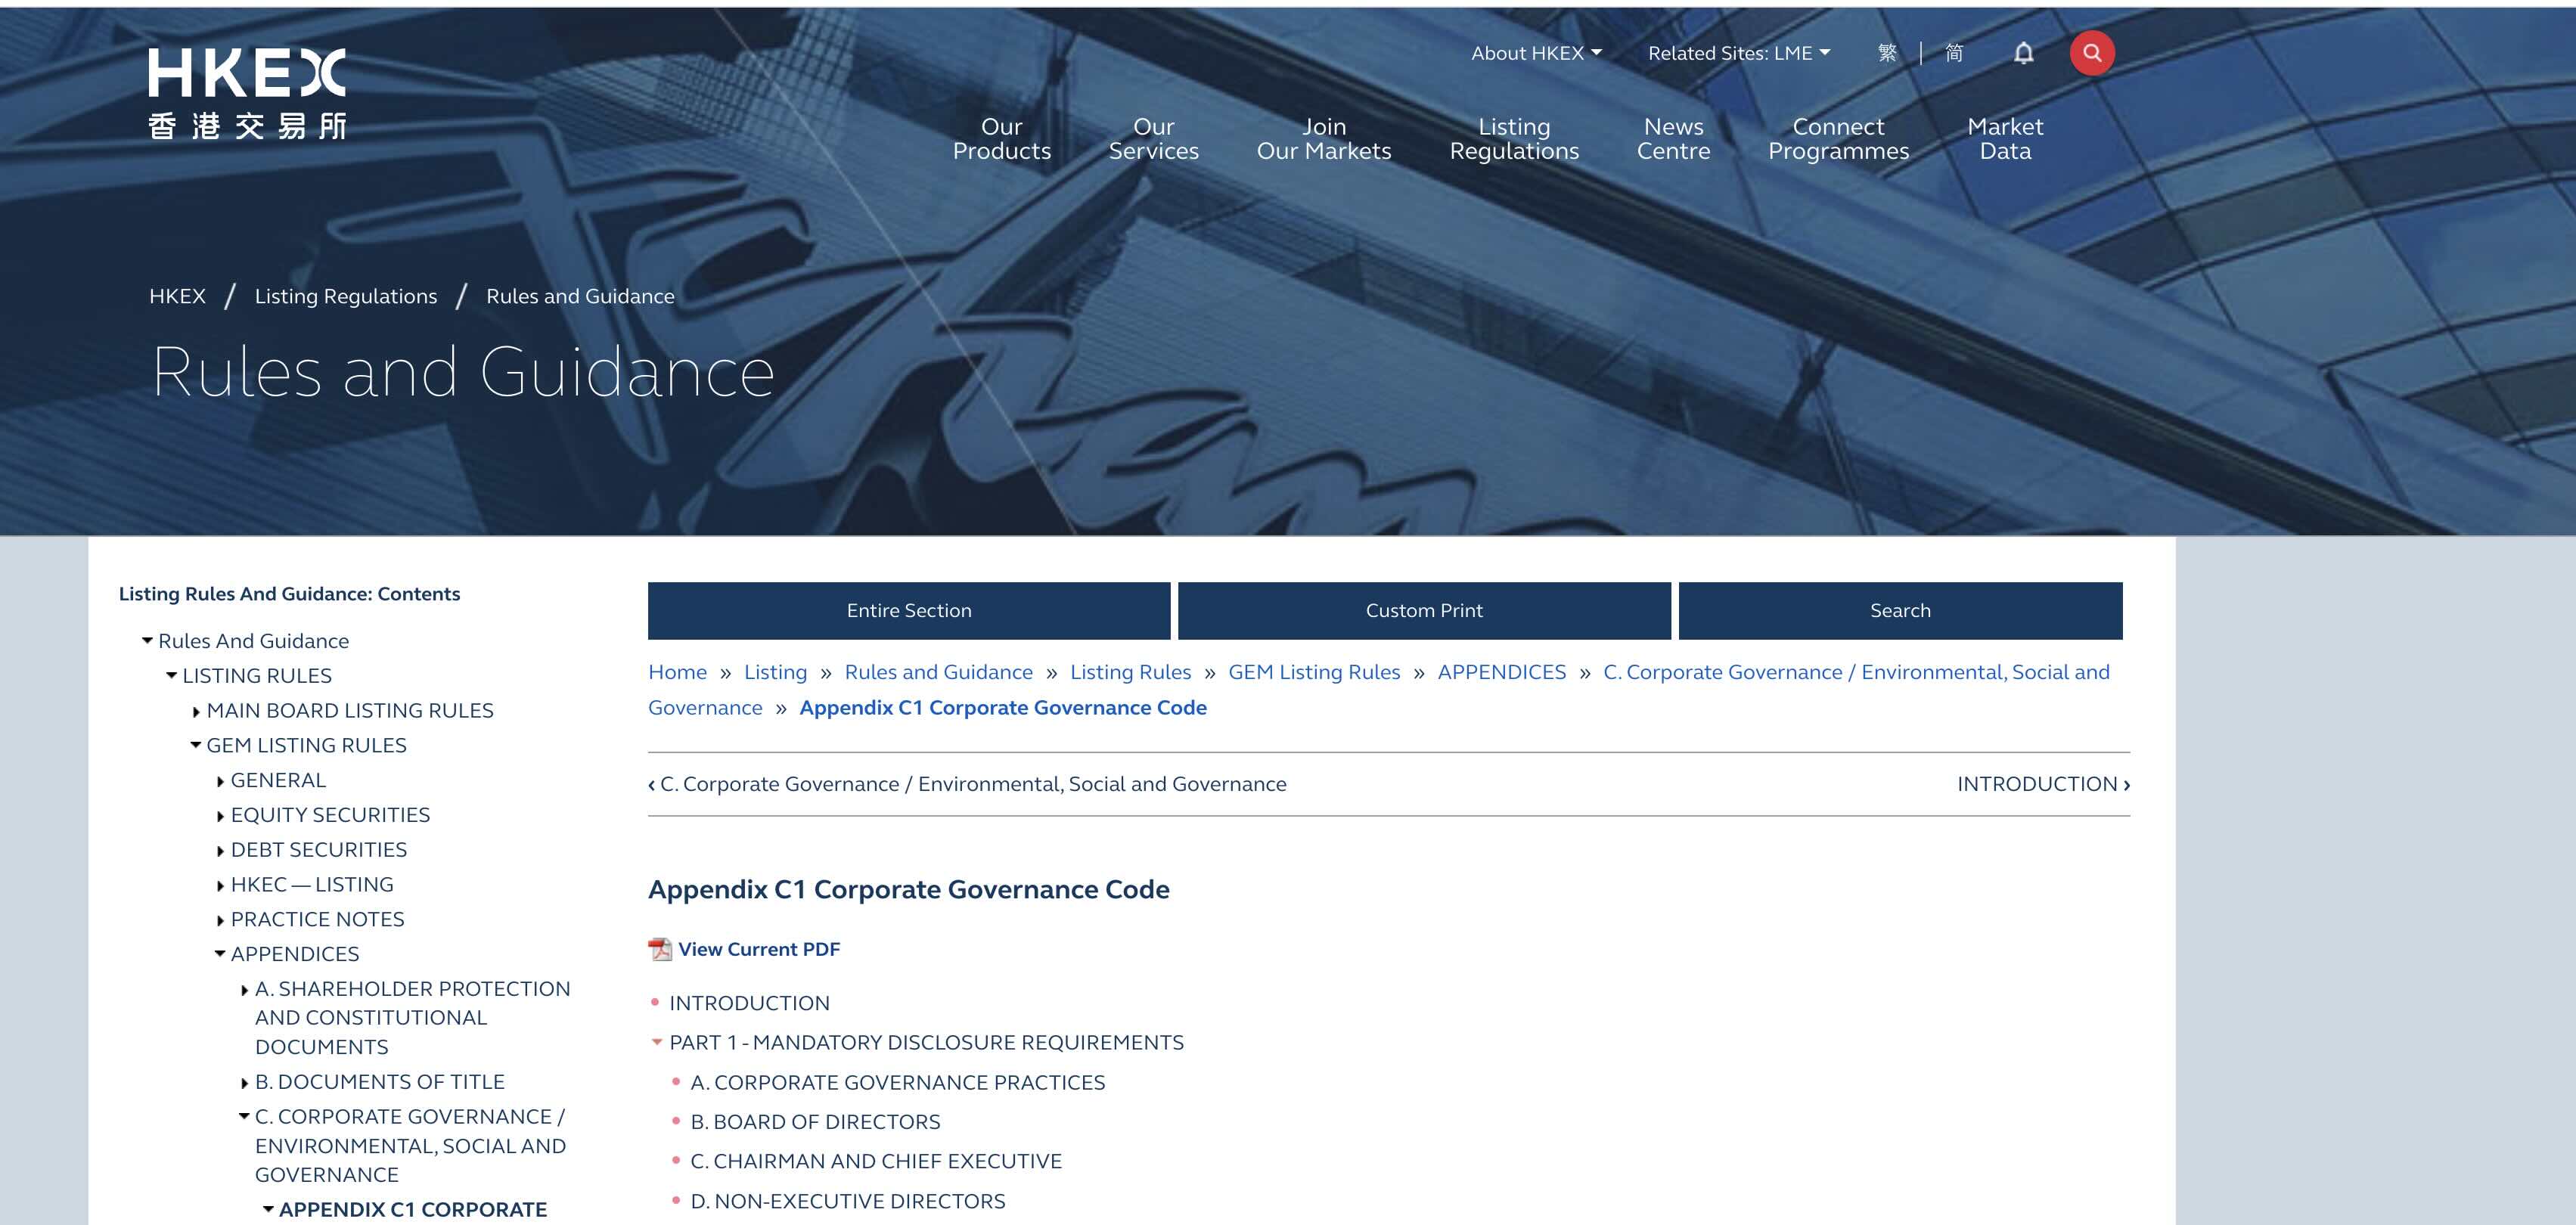The width and height of the screenshot is (2576, 1225).
Task: Open B. BOARD OF DIRECTORS section
Action: pyautogui.click(x=815, y=1122)
